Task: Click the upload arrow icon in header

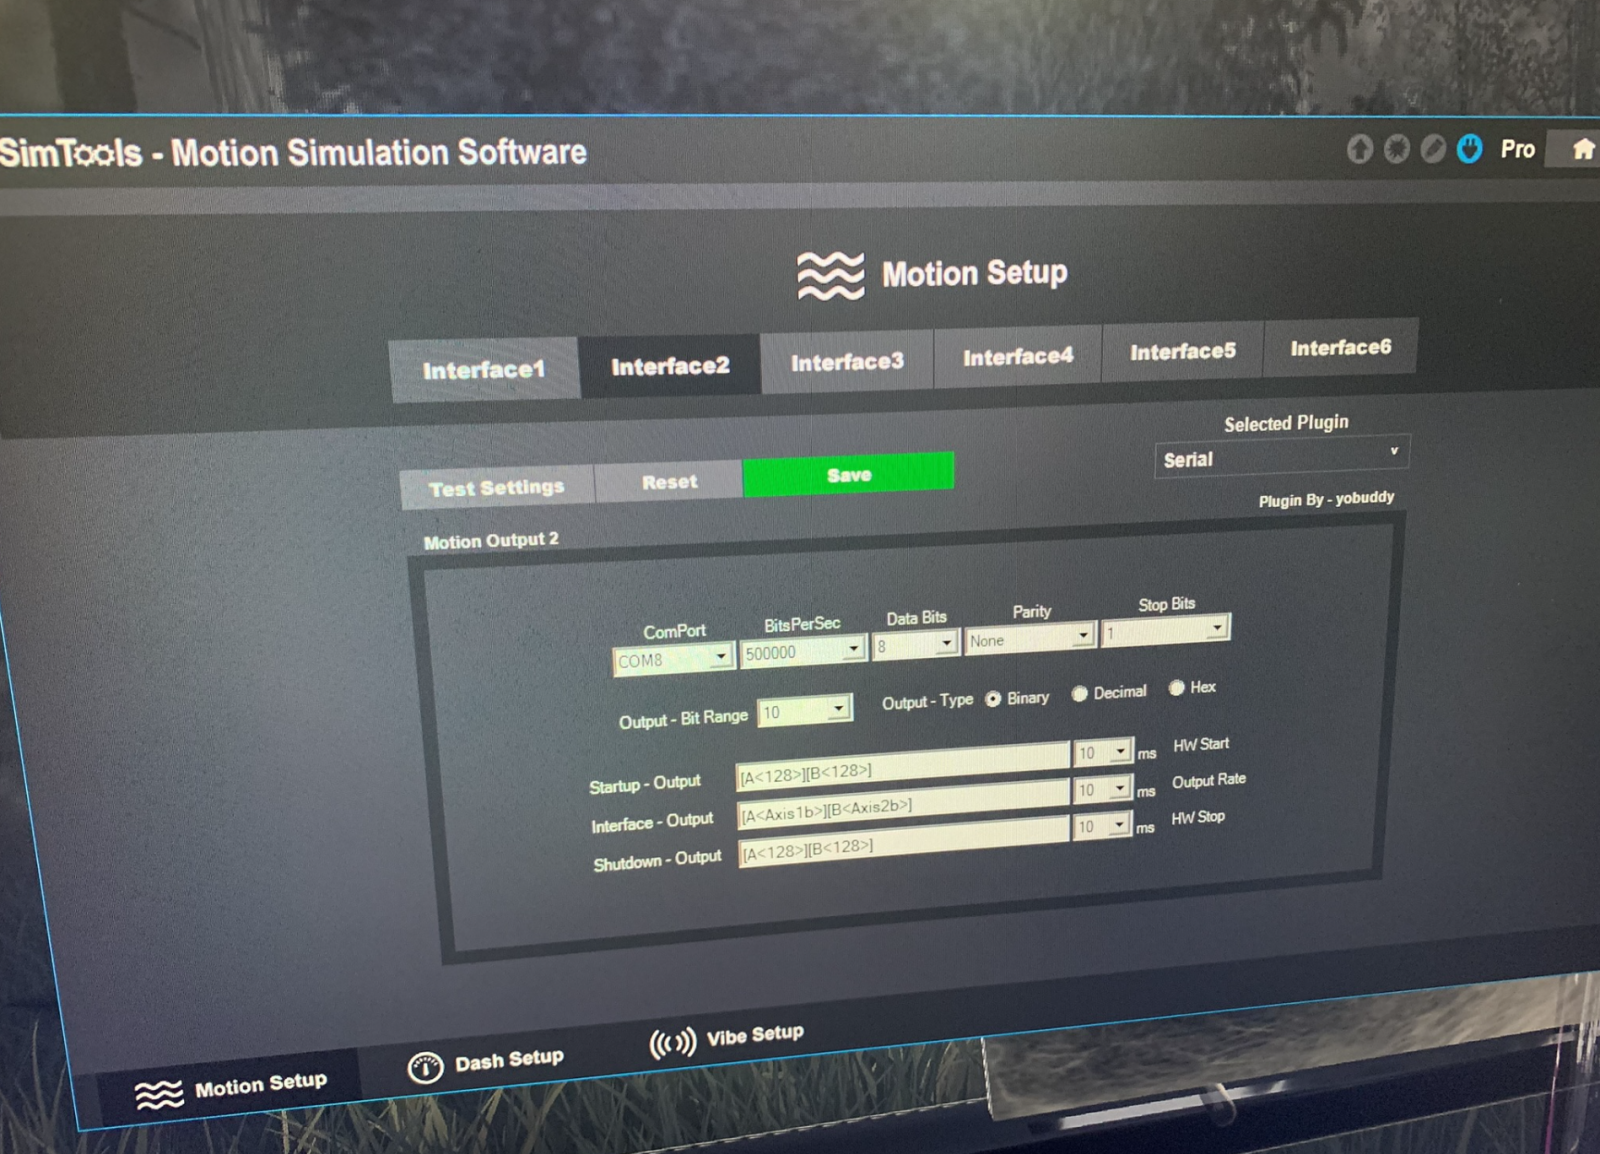Action: click(1359, 149)
